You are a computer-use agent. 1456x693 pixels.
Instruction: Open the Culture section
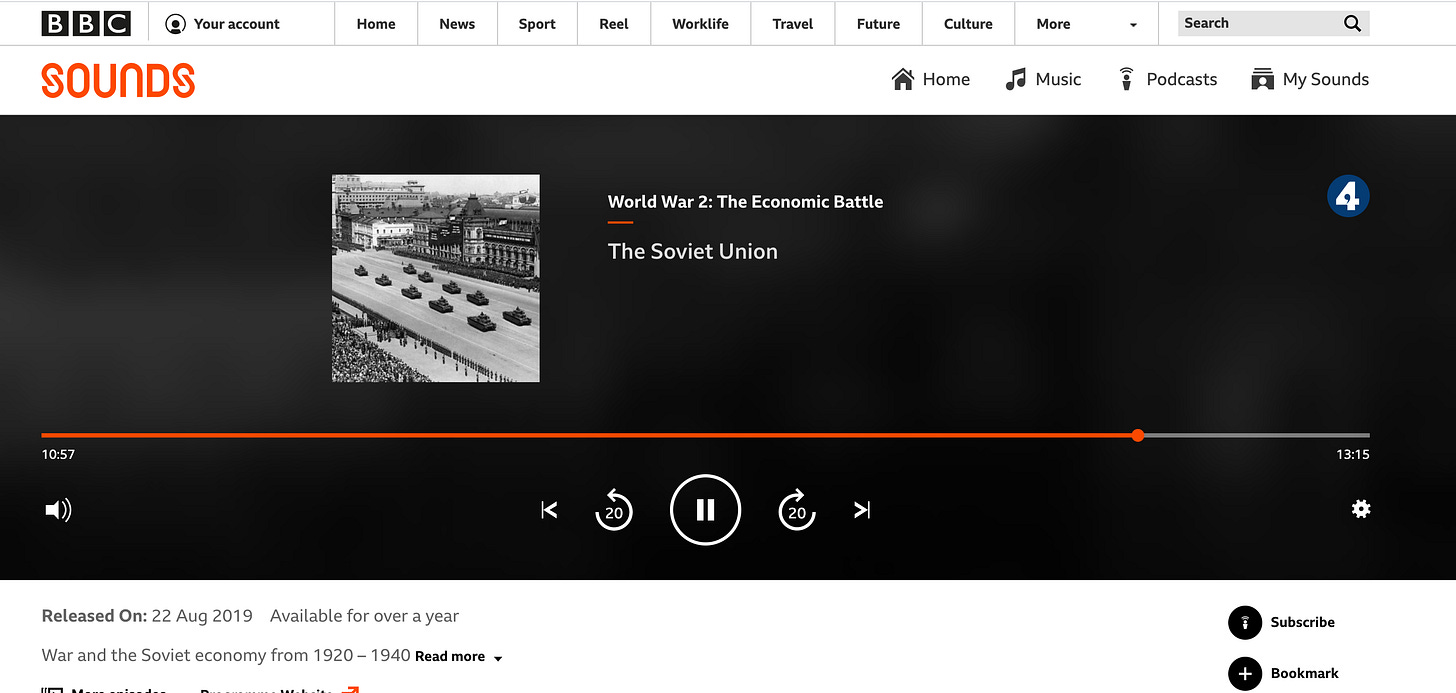click(968, 24)
